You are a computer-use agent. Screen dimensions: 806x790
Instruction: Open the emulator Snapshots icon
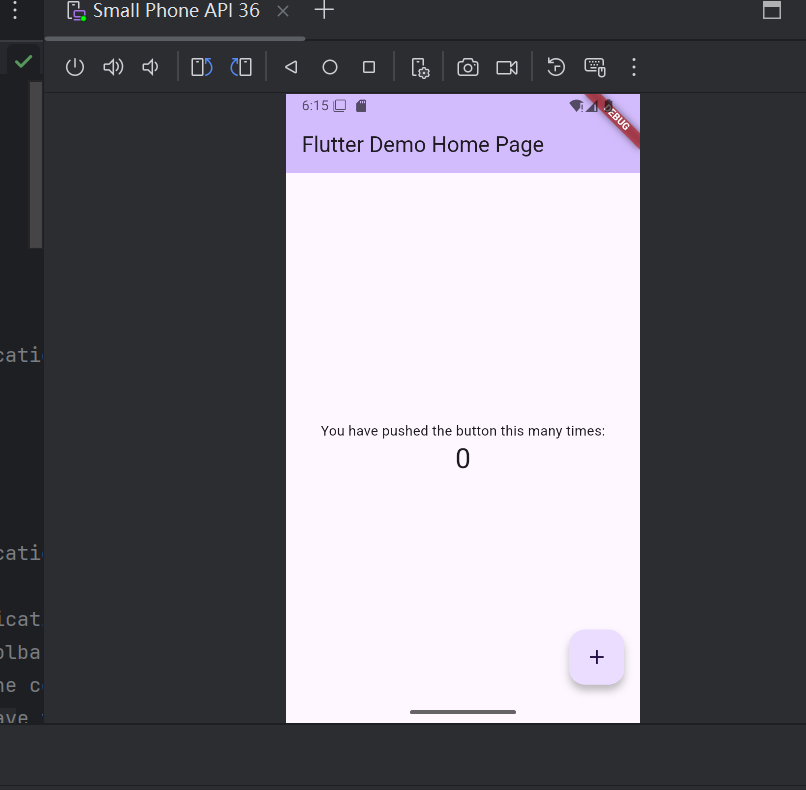(555, 67)
